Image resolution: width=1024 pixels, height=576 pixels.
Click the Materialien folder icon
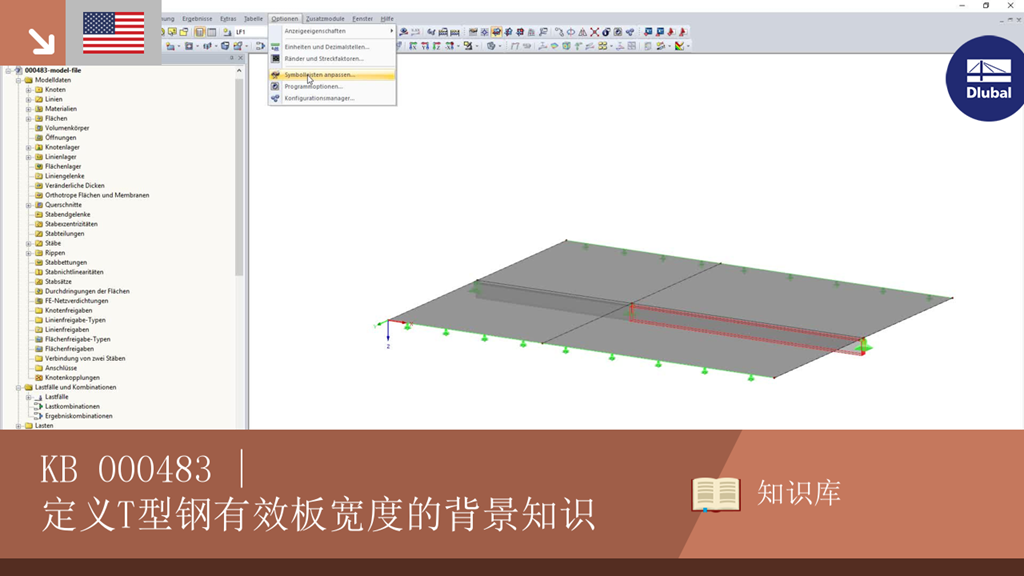tap(39, 109)
